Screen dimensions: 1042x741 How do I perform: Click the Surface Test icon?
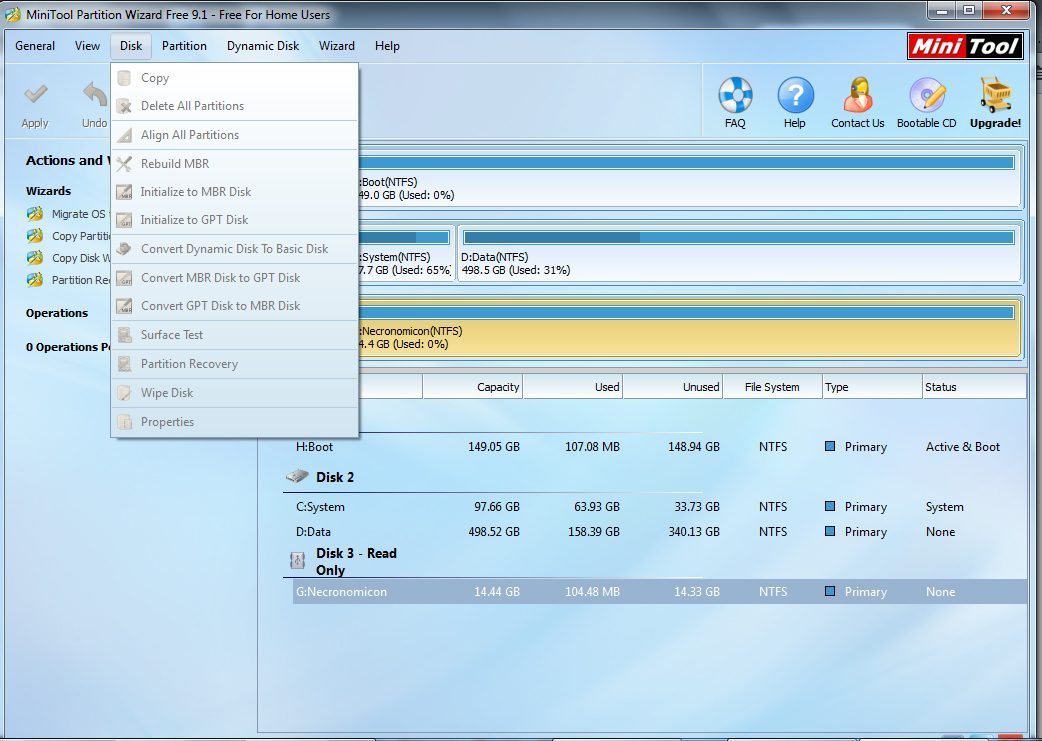tap(124, 335)
